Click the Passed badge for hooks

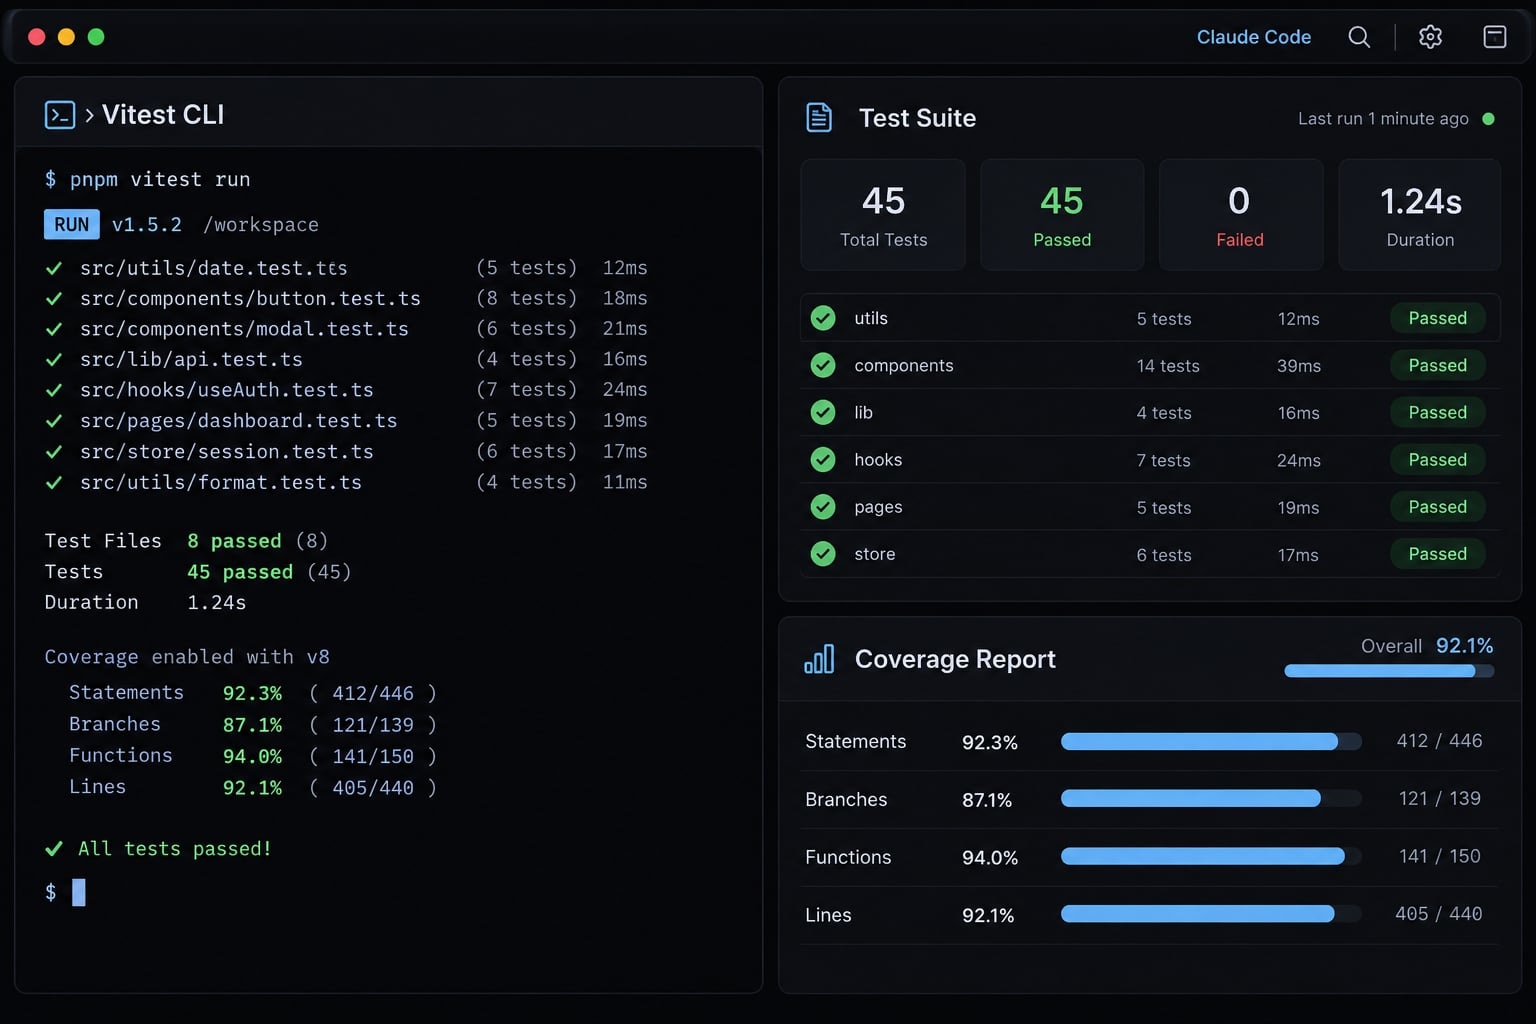[1438, 459]
